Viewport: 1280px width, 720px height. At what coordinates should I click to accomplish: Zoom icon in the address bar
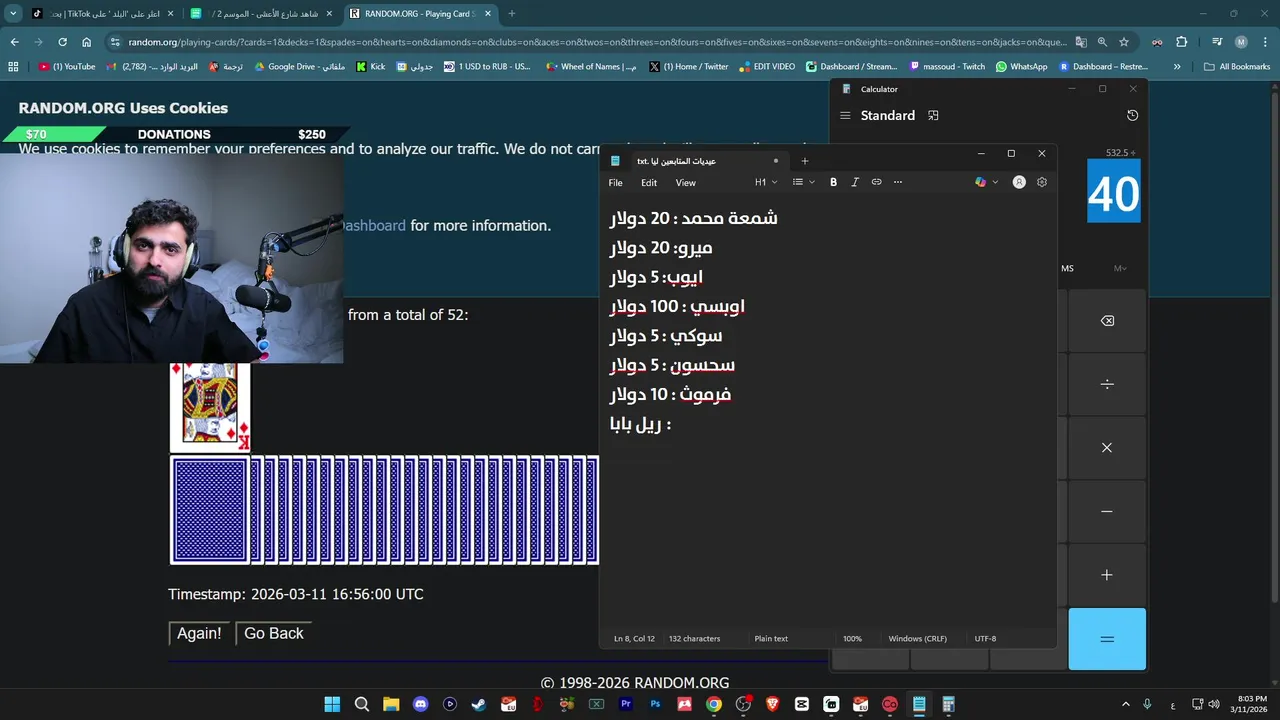(1102, 42)
